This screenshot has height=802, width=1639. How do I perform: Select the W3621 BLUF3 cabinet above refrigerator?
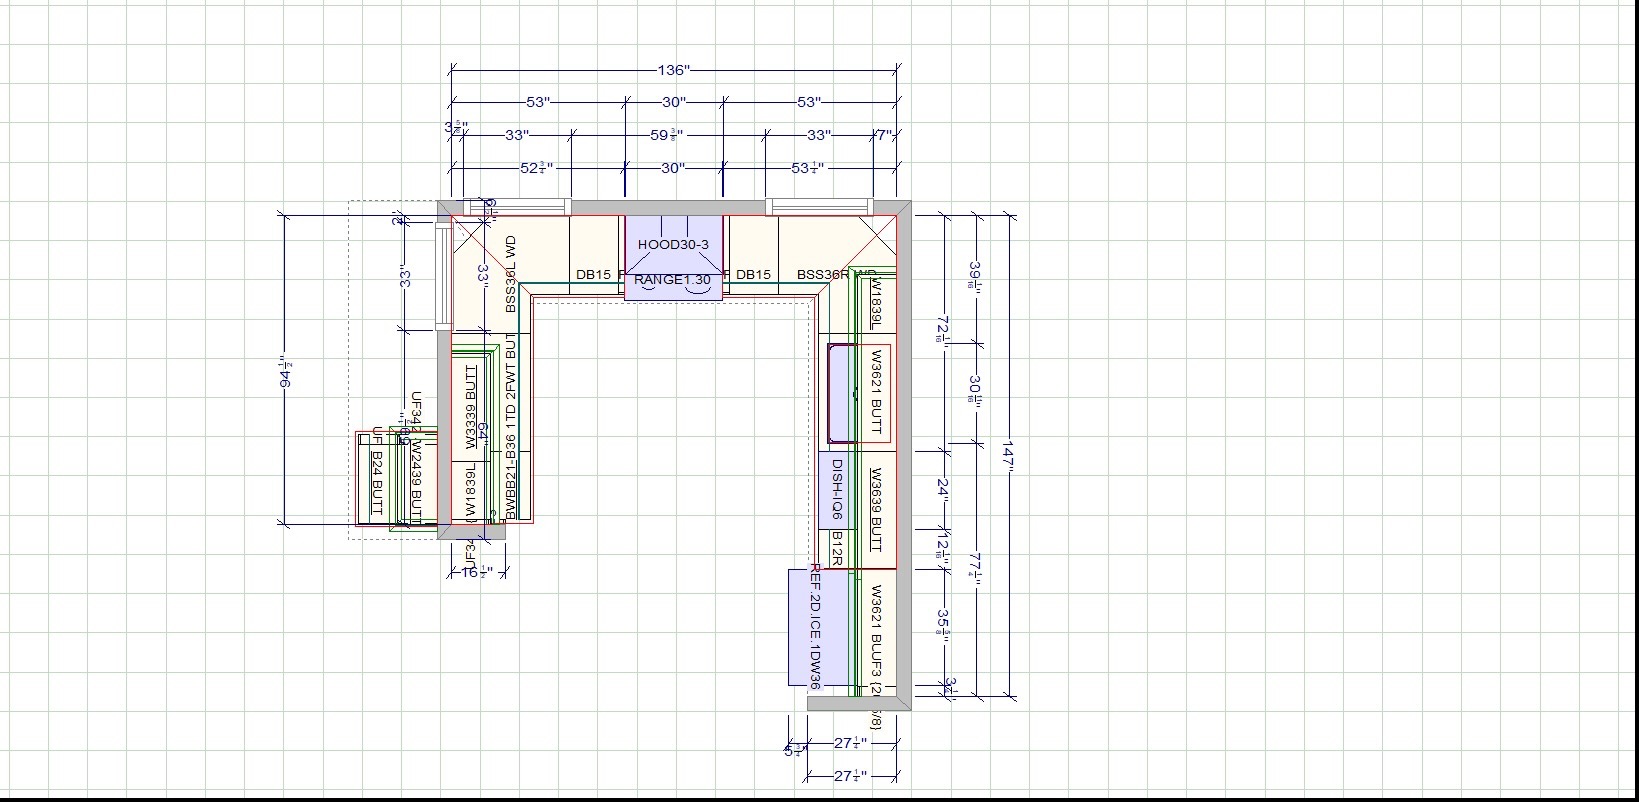pyautogui.click(x=876, y=640)
